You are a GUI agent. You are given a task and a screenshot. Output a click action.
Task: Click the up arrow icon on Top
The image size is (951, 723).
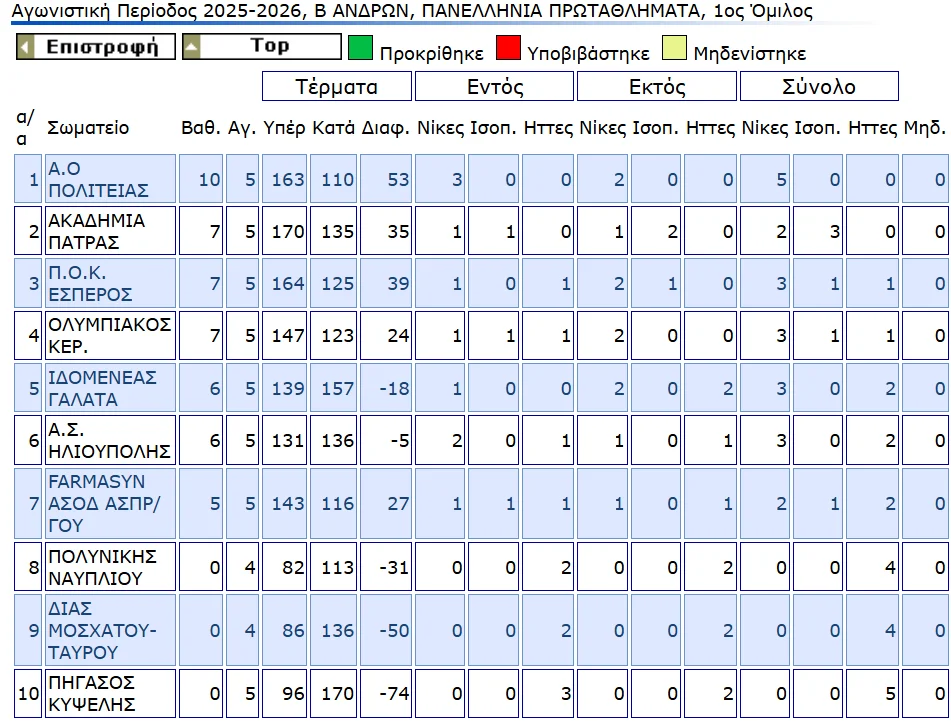[x=192, y=47]
